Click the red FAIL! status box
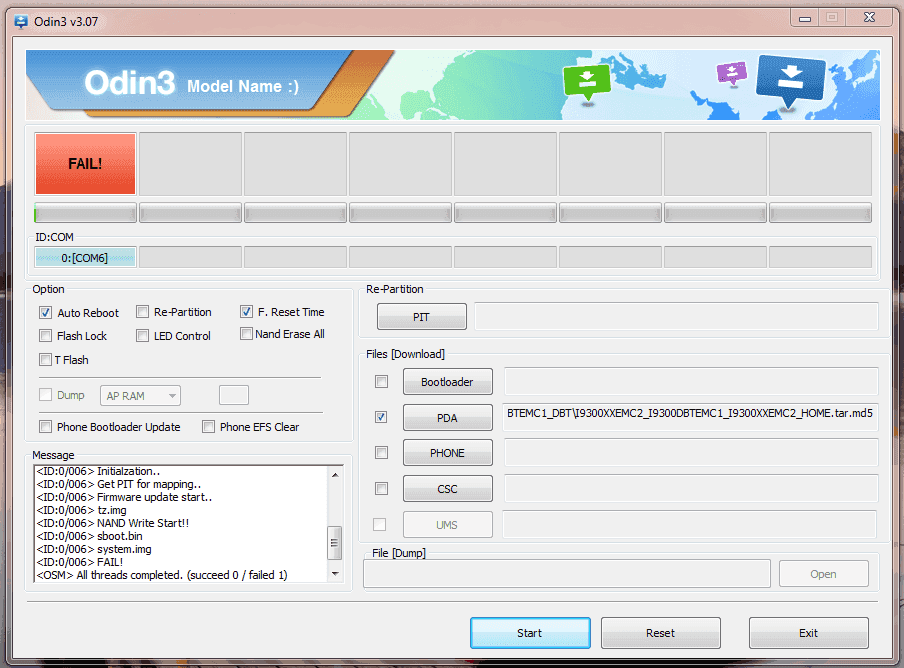904x668 pixels. (85, 164)
